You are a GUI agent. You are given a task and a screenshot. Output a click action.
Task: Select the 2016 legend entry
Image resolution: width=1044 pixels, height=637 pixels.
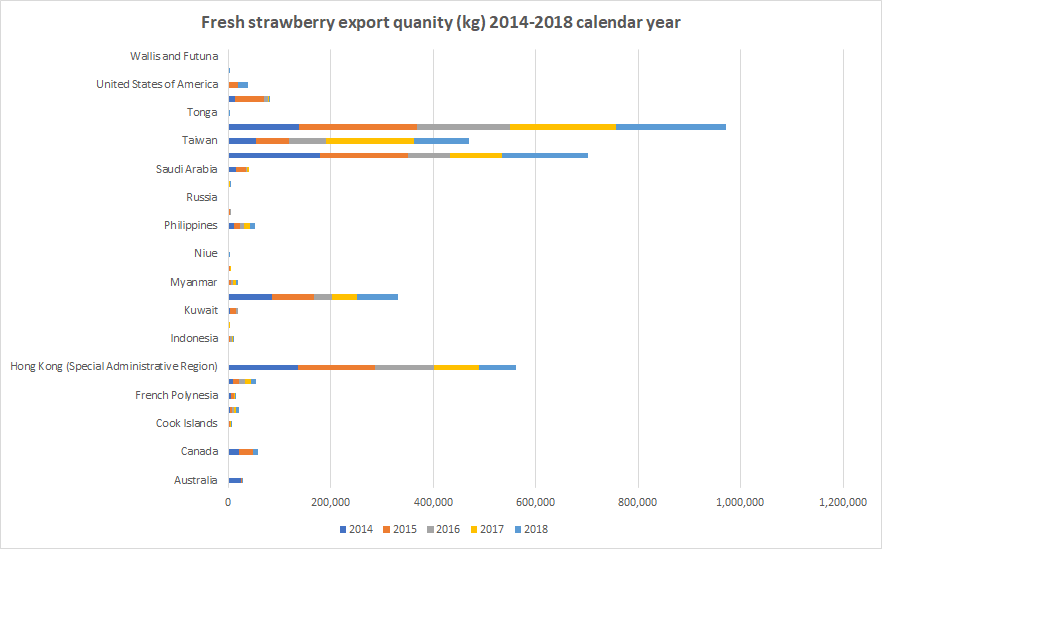point(443,529)
